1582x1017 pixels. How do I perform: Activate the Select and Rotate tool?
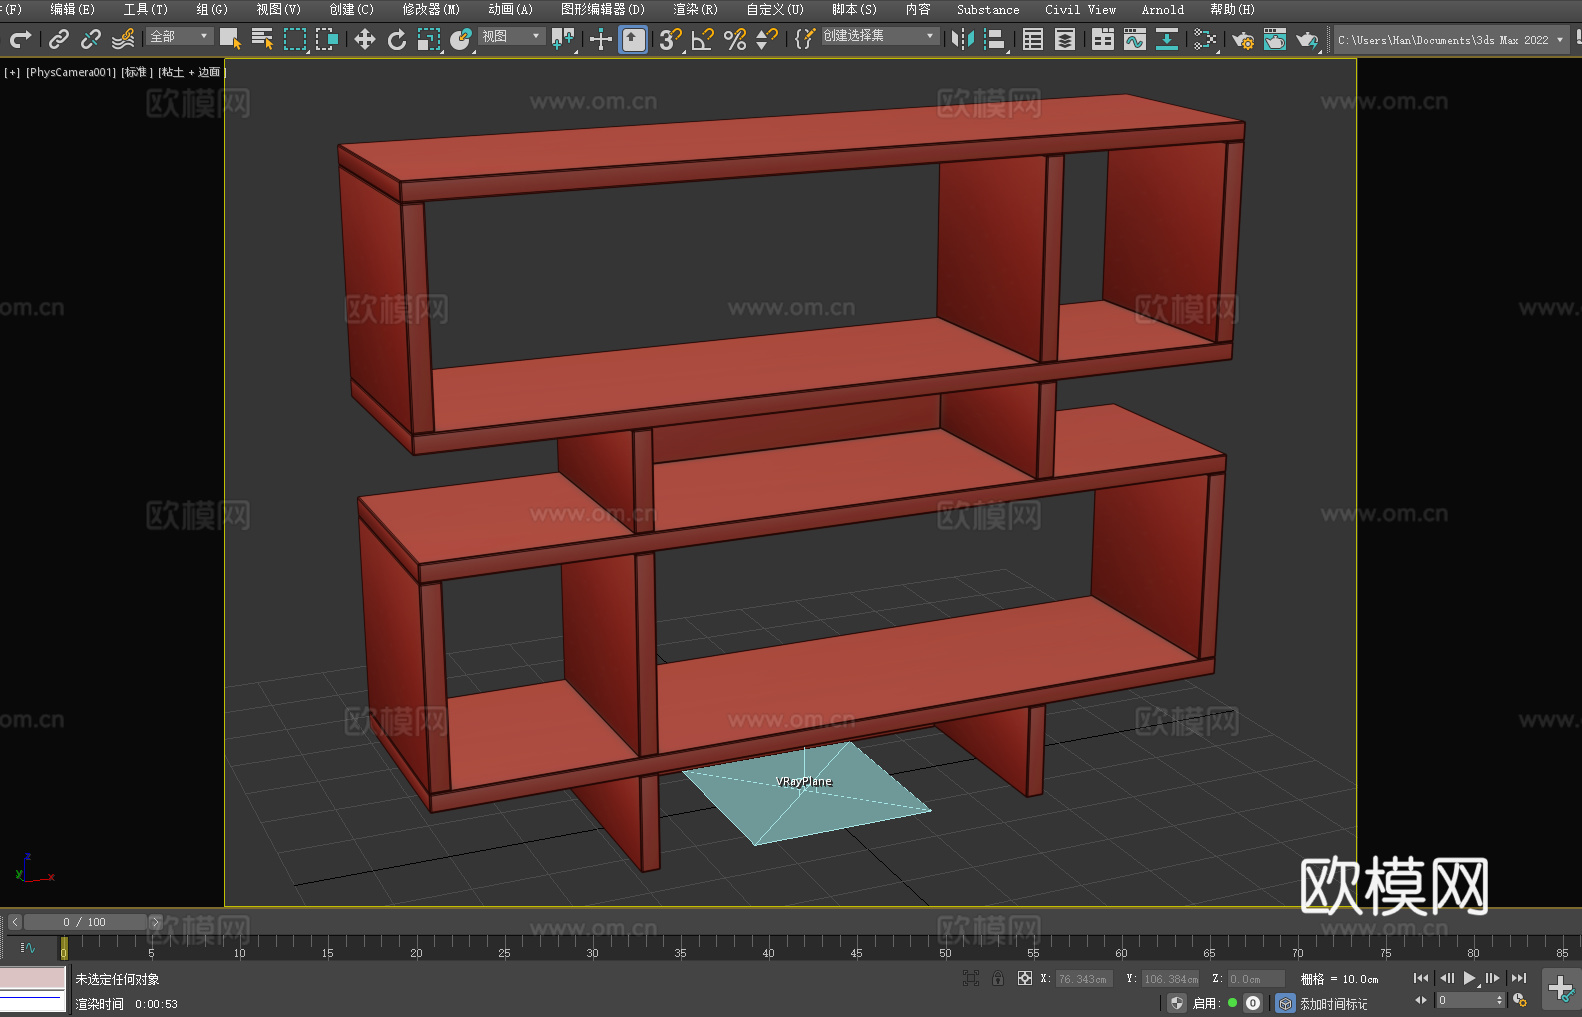(x=397, y=39)
